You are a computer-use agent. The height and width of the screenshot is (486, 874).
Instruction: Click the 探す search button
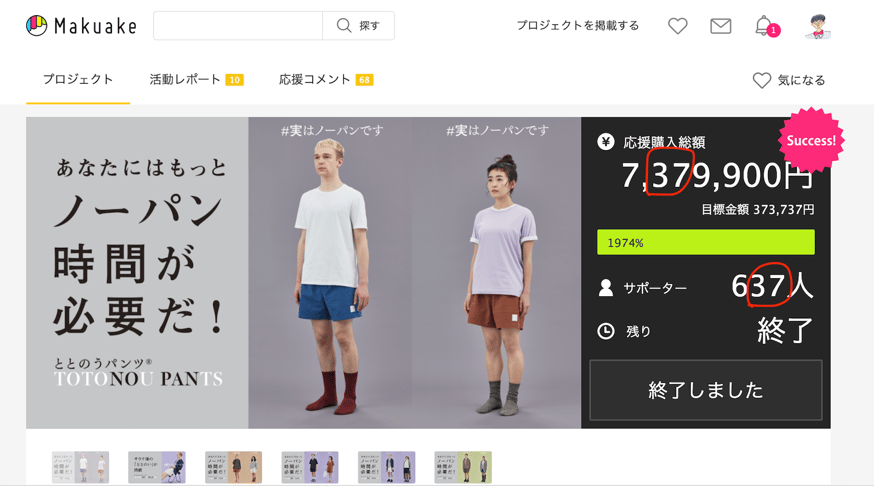358,26
